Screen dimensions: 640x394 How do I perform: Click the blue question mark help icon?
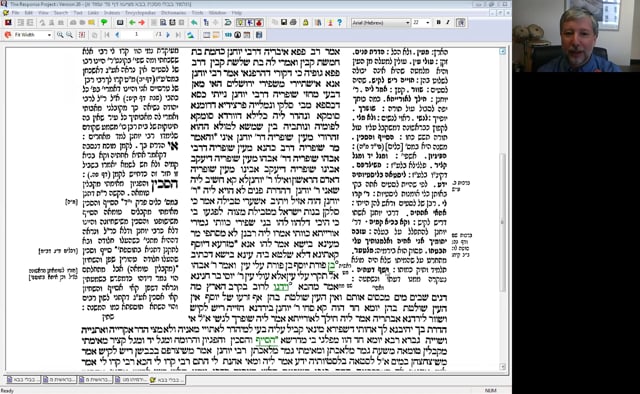(x=340, y=22)
